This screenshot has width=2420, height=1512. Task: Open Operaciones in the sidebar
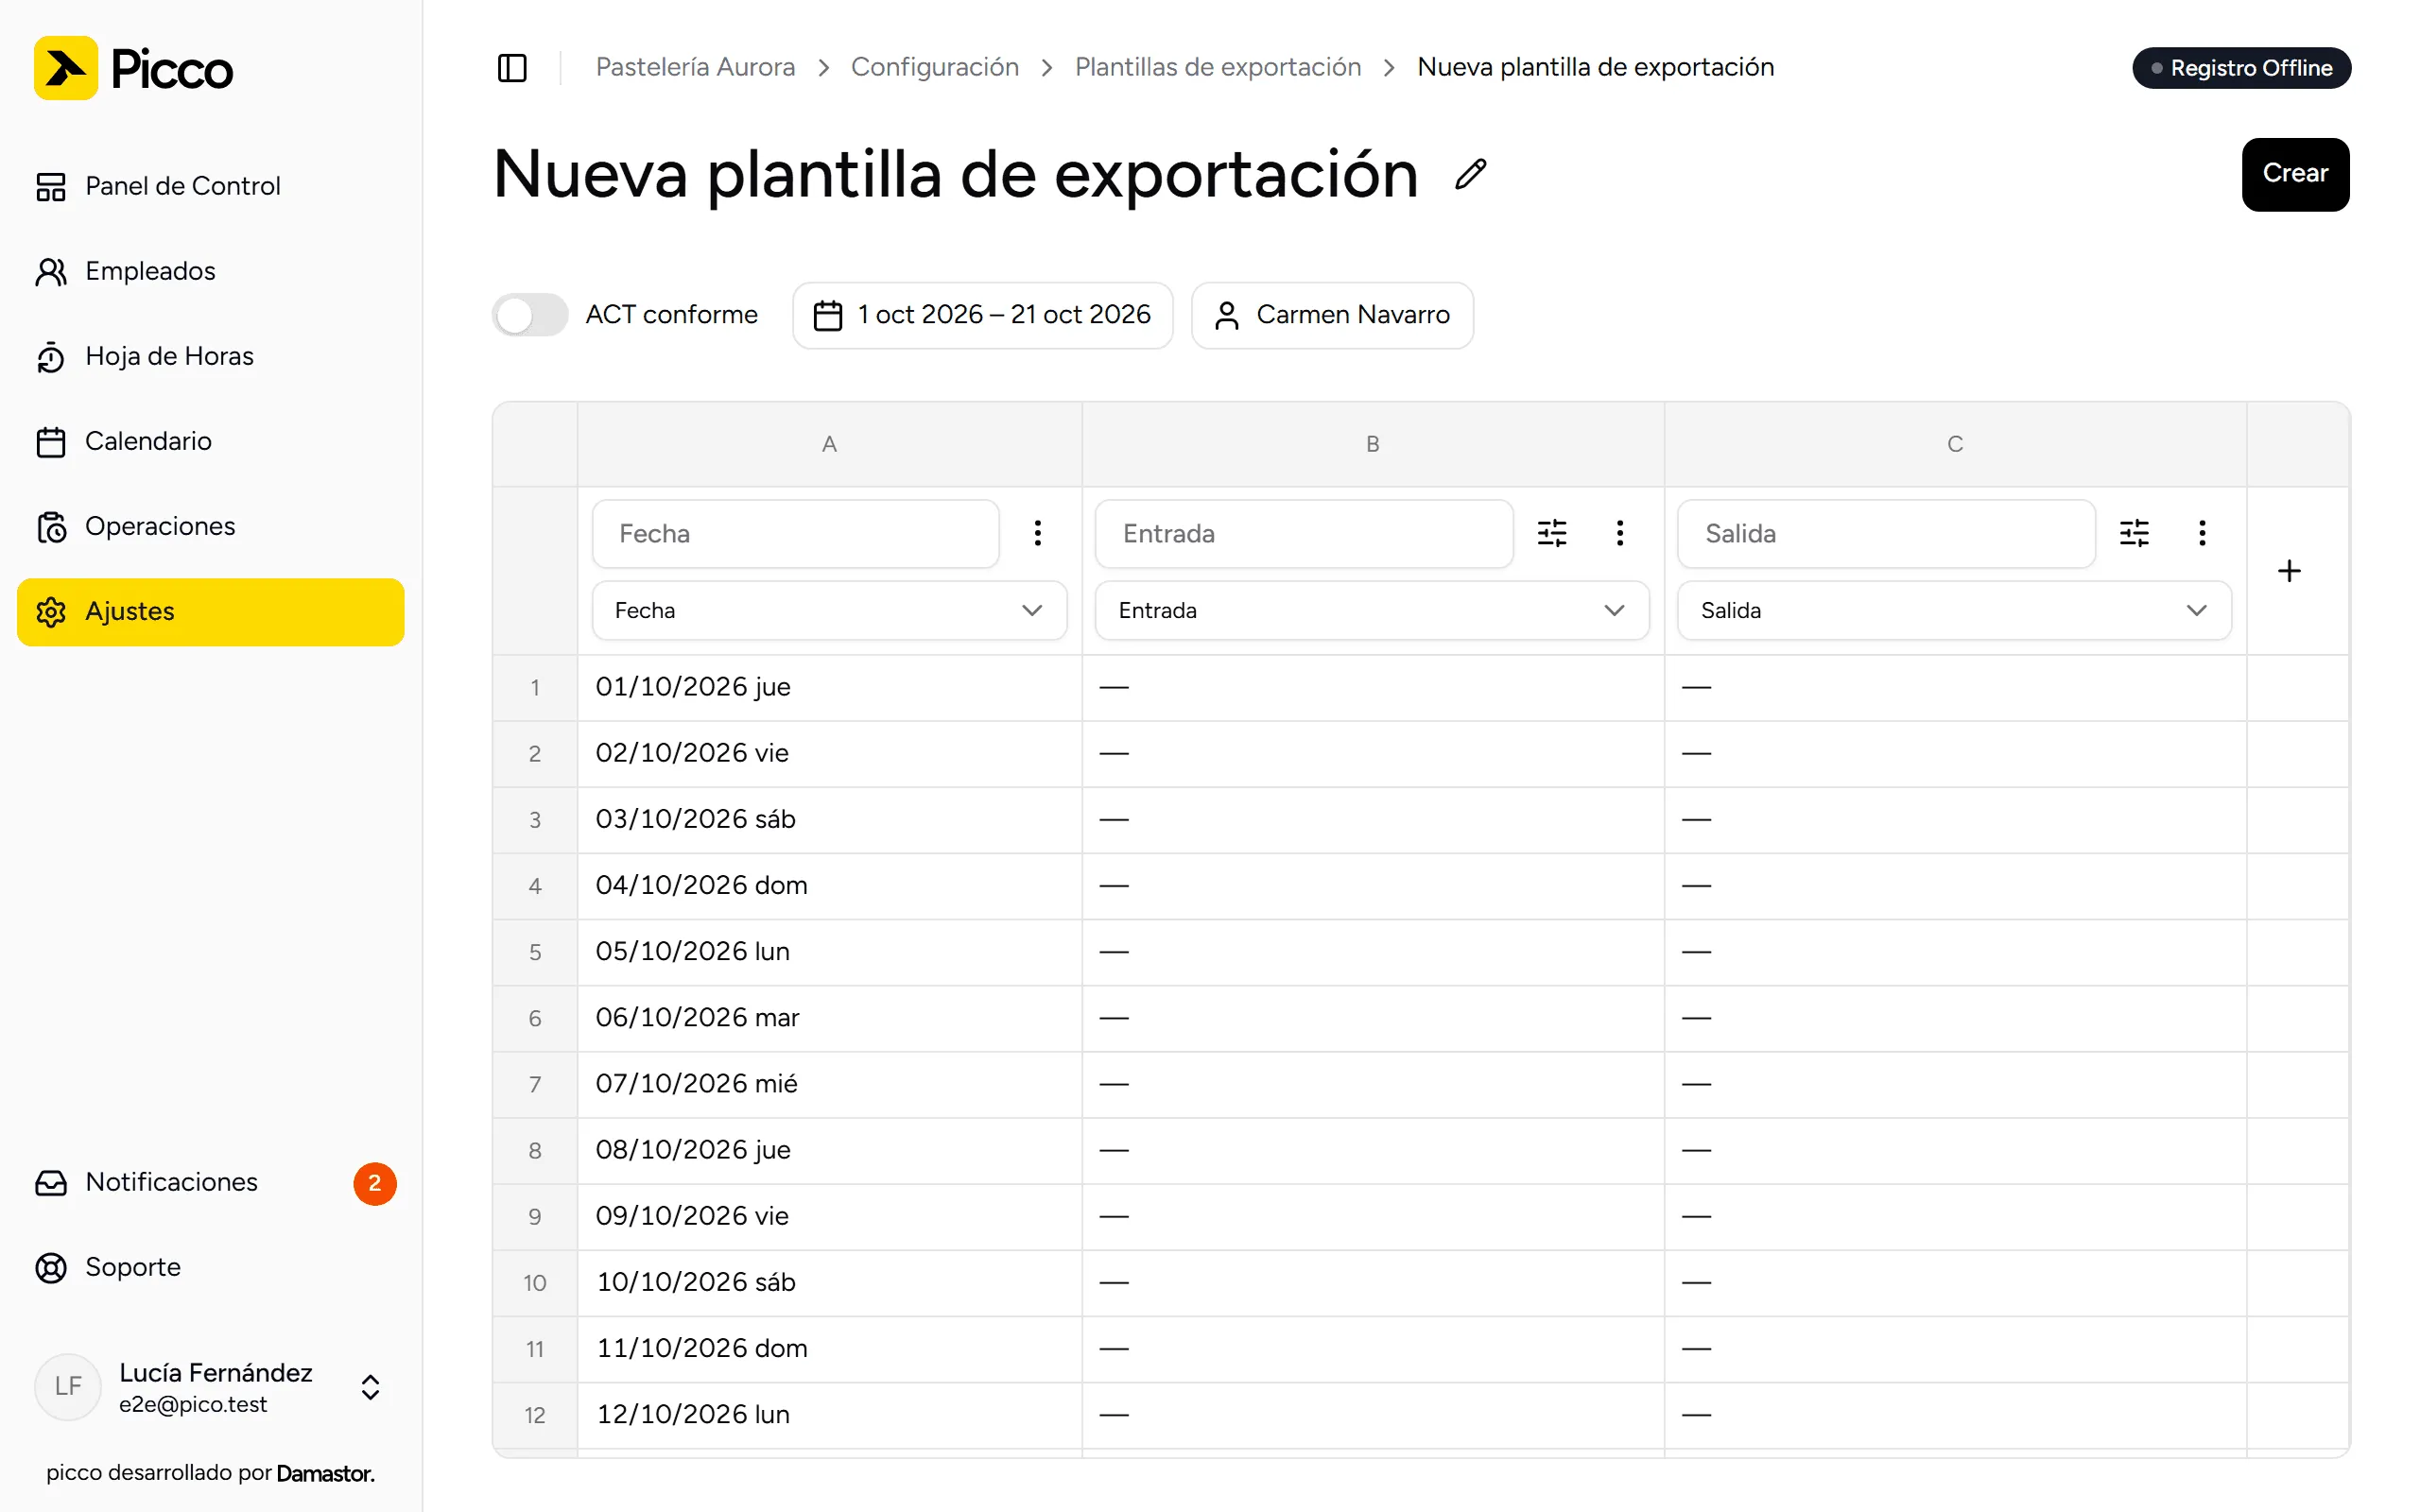(210, 526)
